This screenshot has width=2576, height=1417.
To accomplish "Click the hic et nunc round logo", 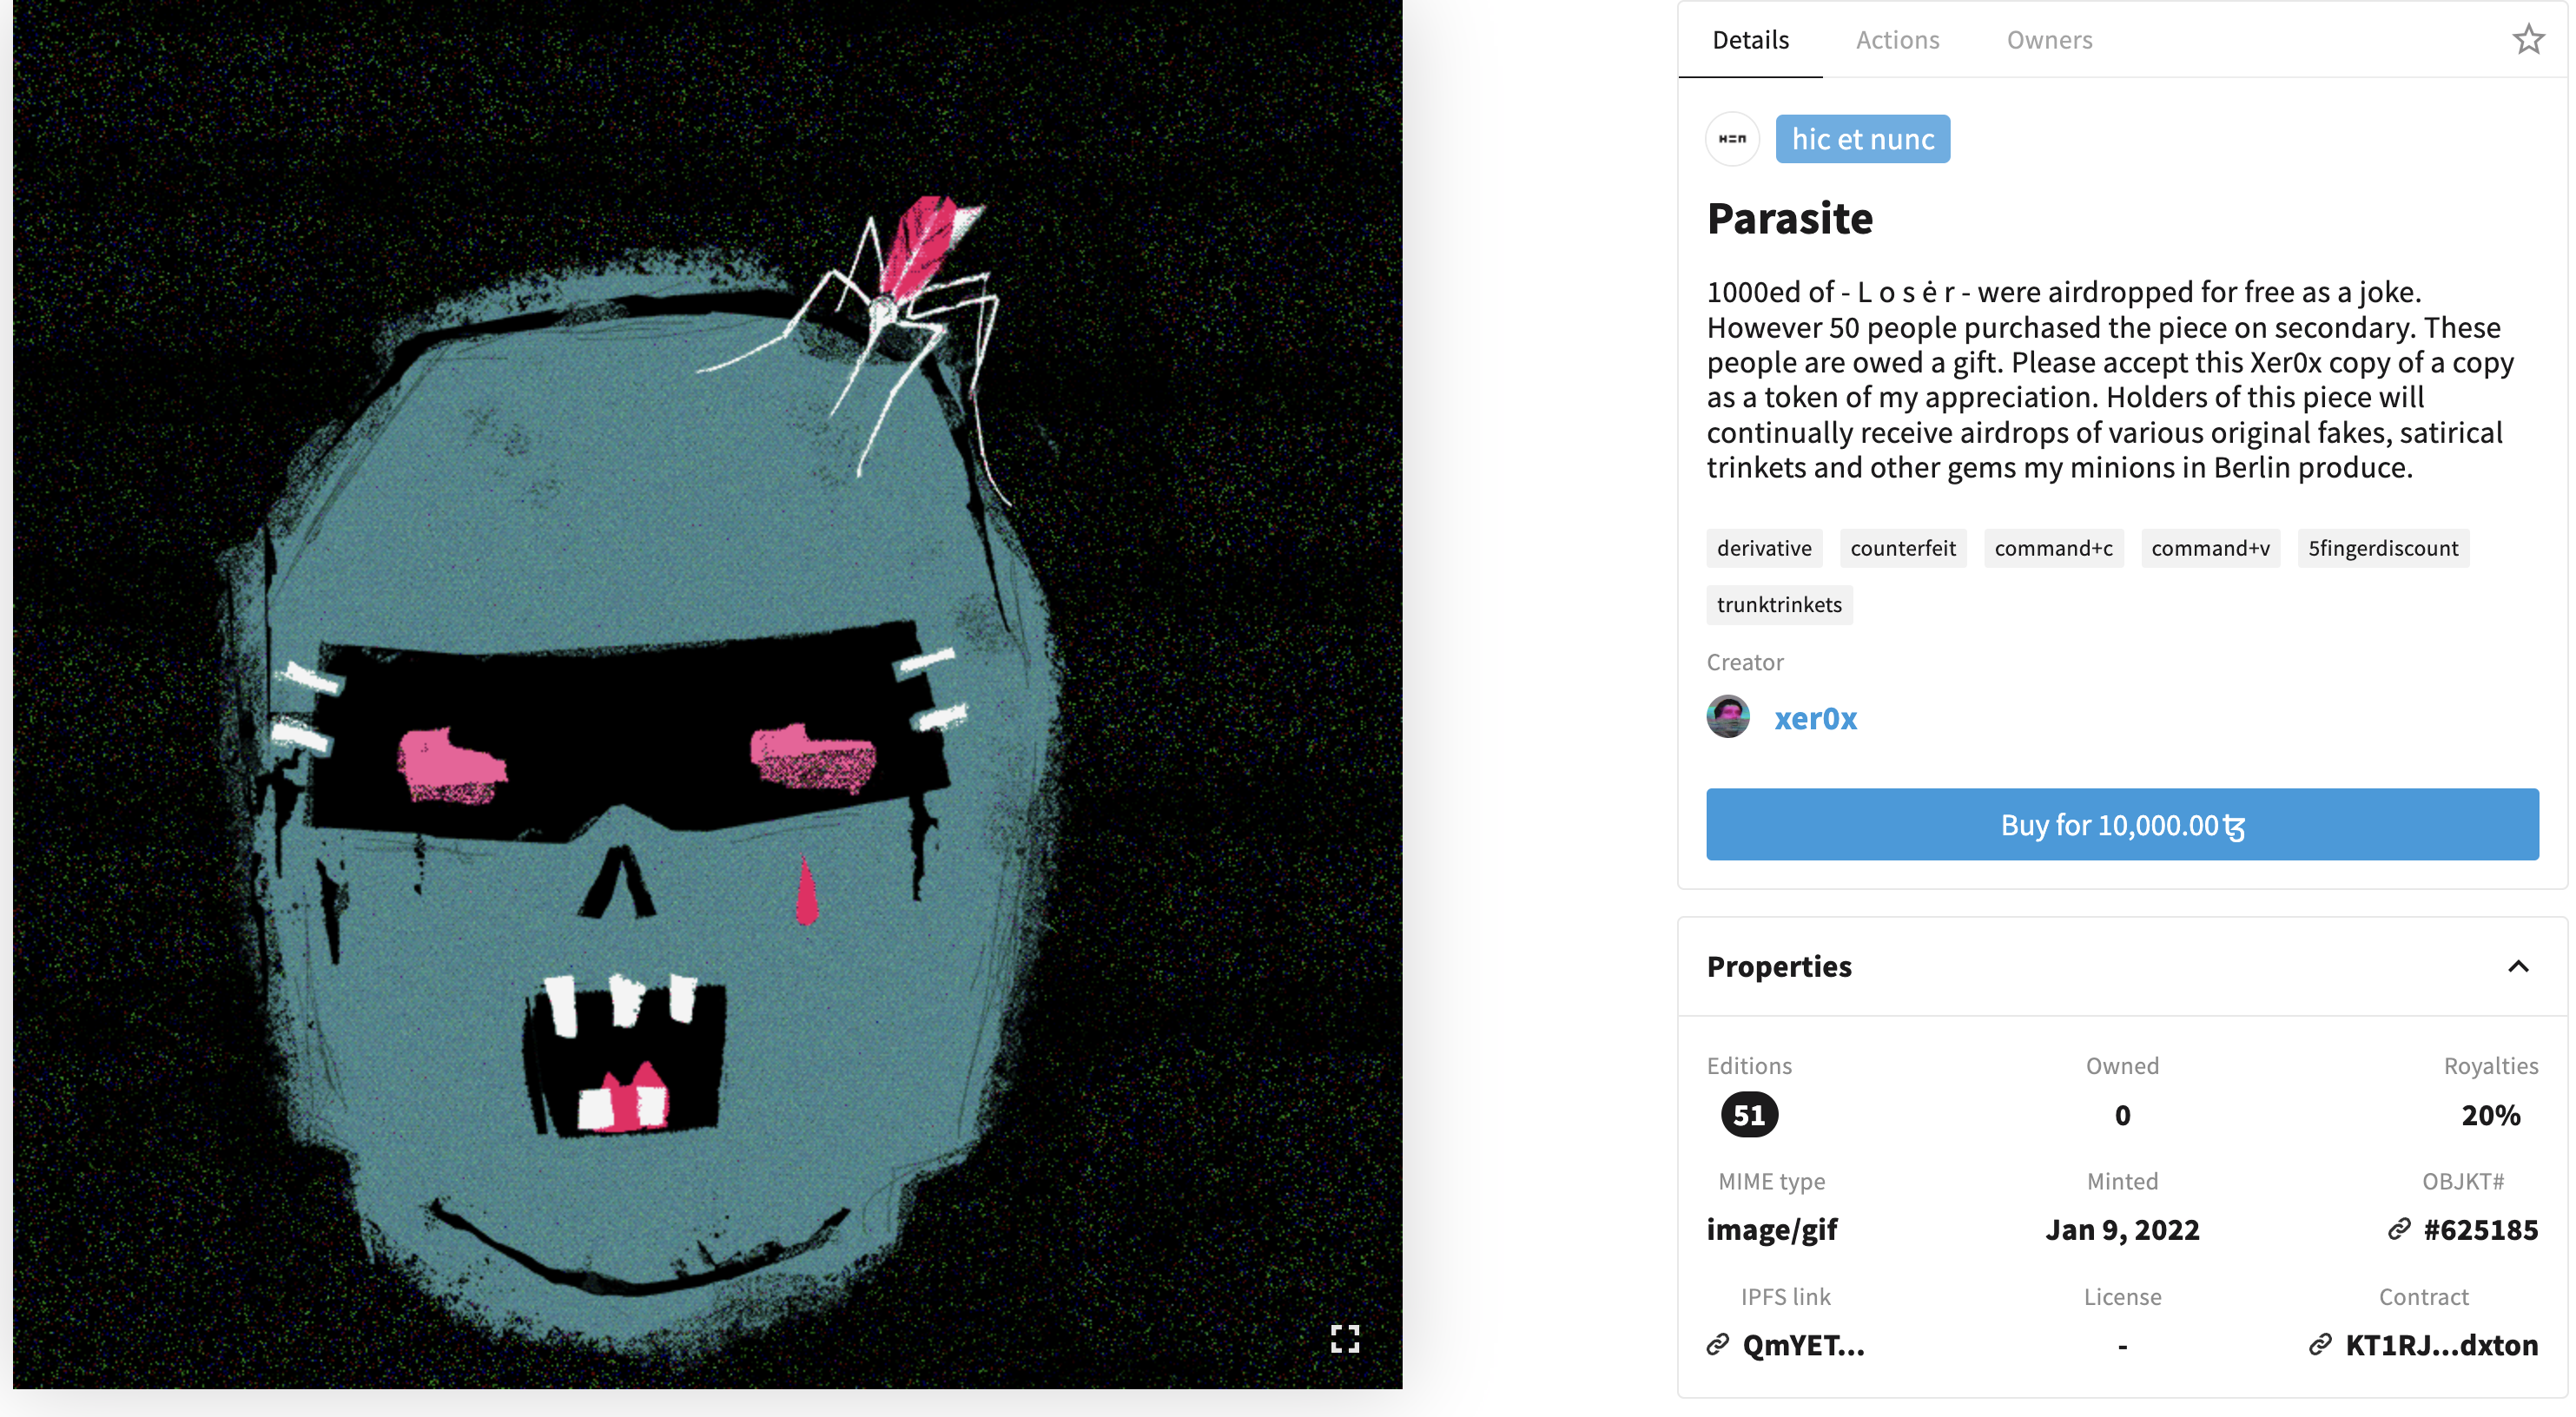I will pos(1732,139).
